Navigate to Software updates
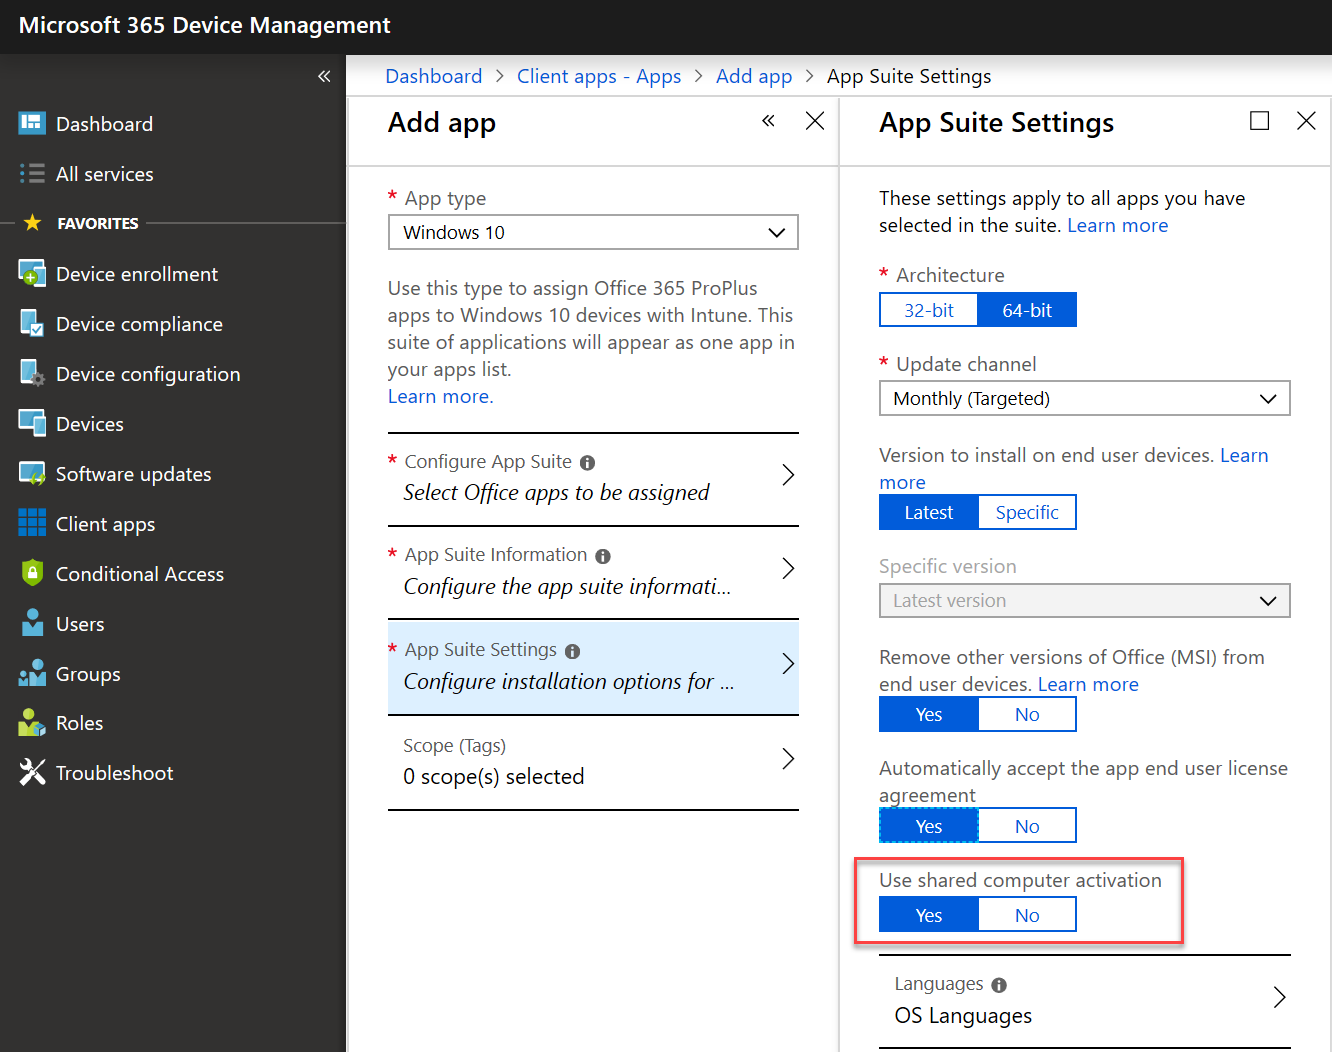1332x1052 pixels. (135, 473)
